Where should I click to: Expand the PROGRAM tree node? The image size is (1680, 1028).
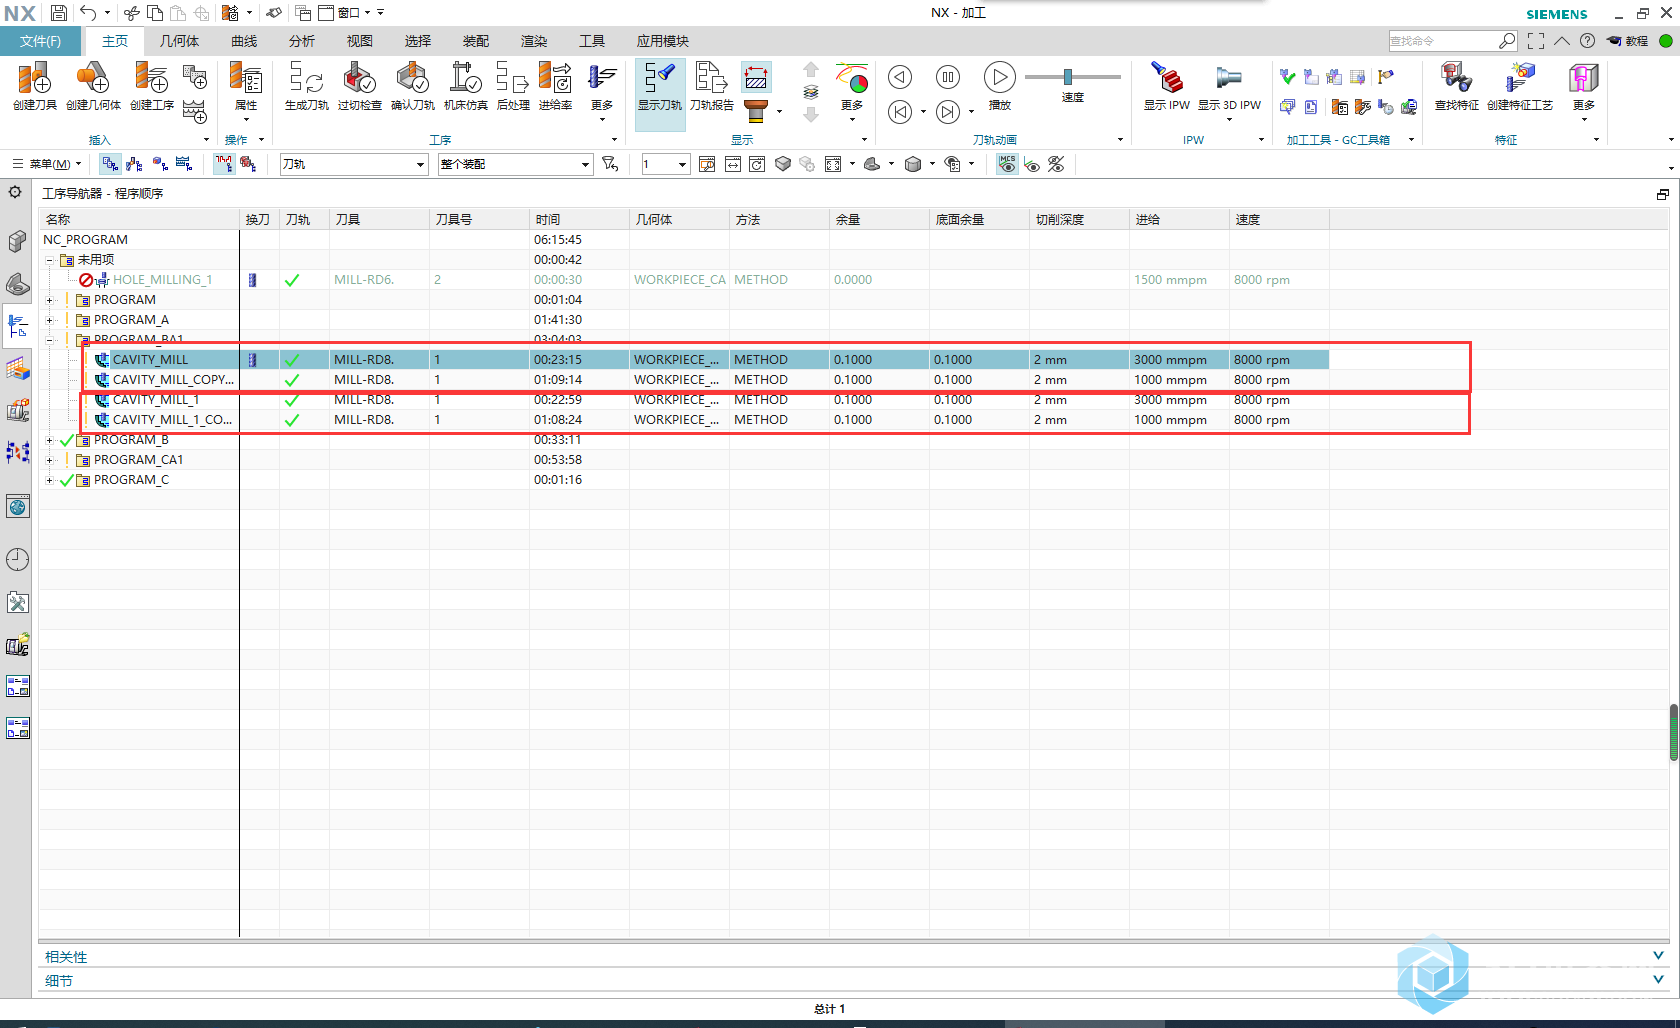(49, 300)
